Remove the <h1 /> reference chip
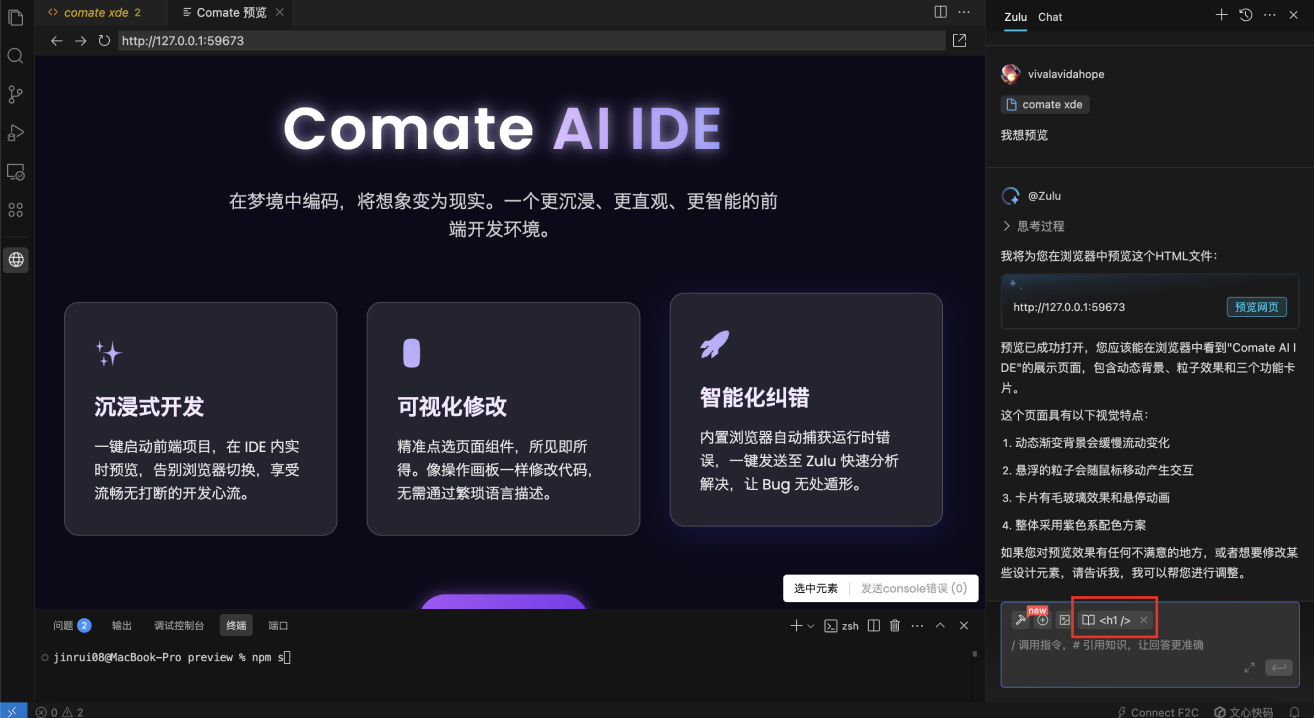Viewport: 1314px width, 718px height. [x=1143, y=620]
